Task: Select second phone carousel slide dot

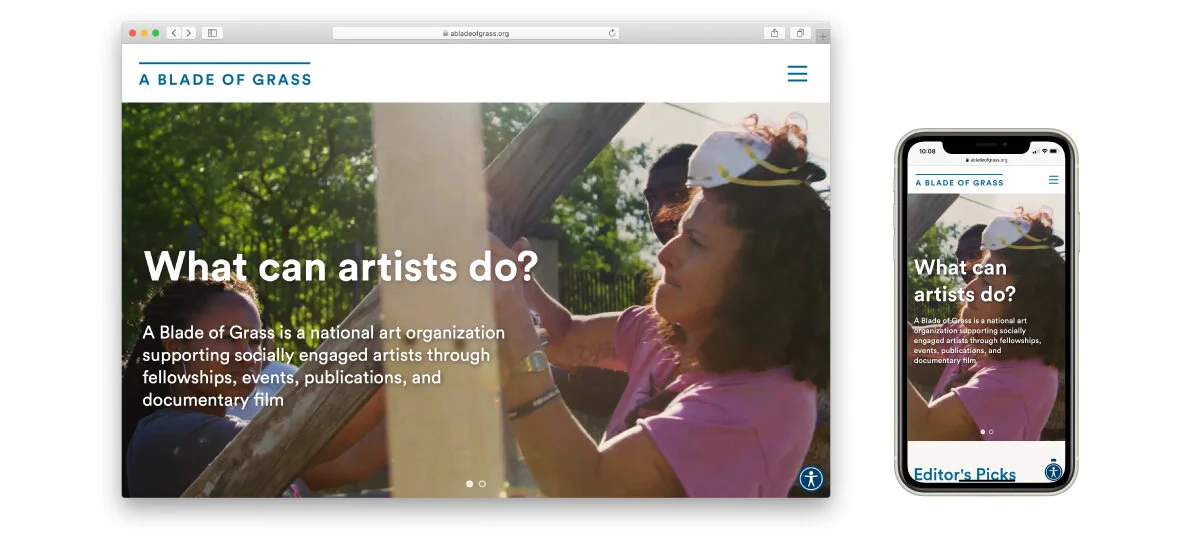Action: click(991, 432)
